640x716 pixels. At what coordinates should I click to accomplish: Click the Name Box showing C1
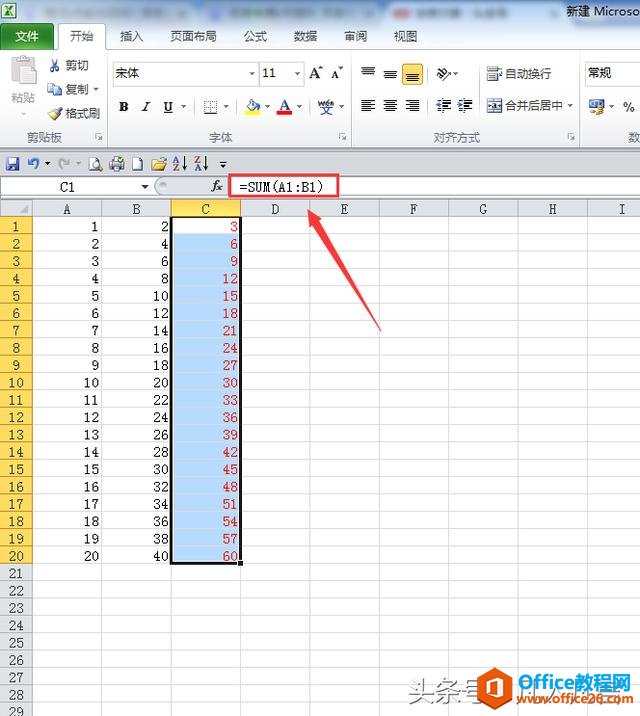pos(68,186)
